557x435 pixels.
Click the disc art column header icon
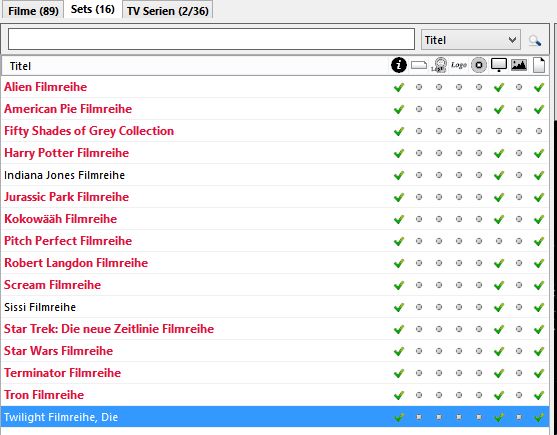tap(479, 65)
